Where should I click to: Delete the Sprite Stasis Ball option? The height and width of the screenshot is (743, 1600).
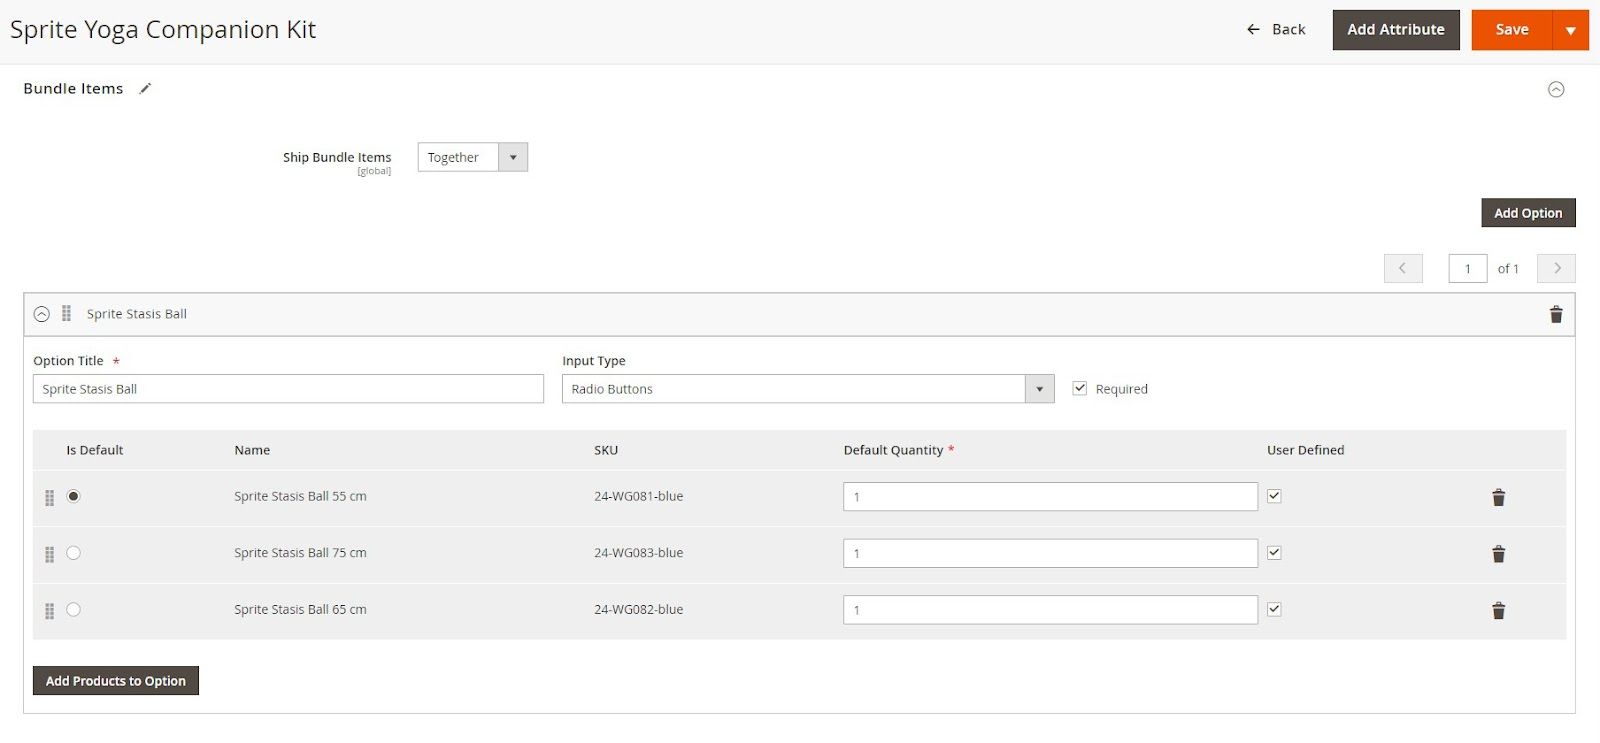[x=1556, y=314]
